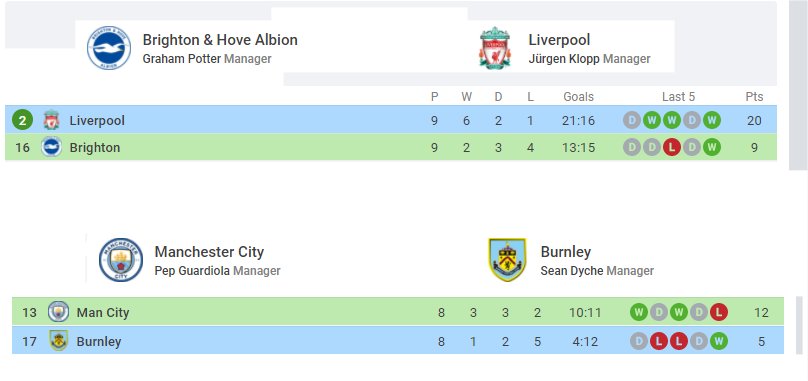Click small Burnley logo in table row

[x=58, y=341]
